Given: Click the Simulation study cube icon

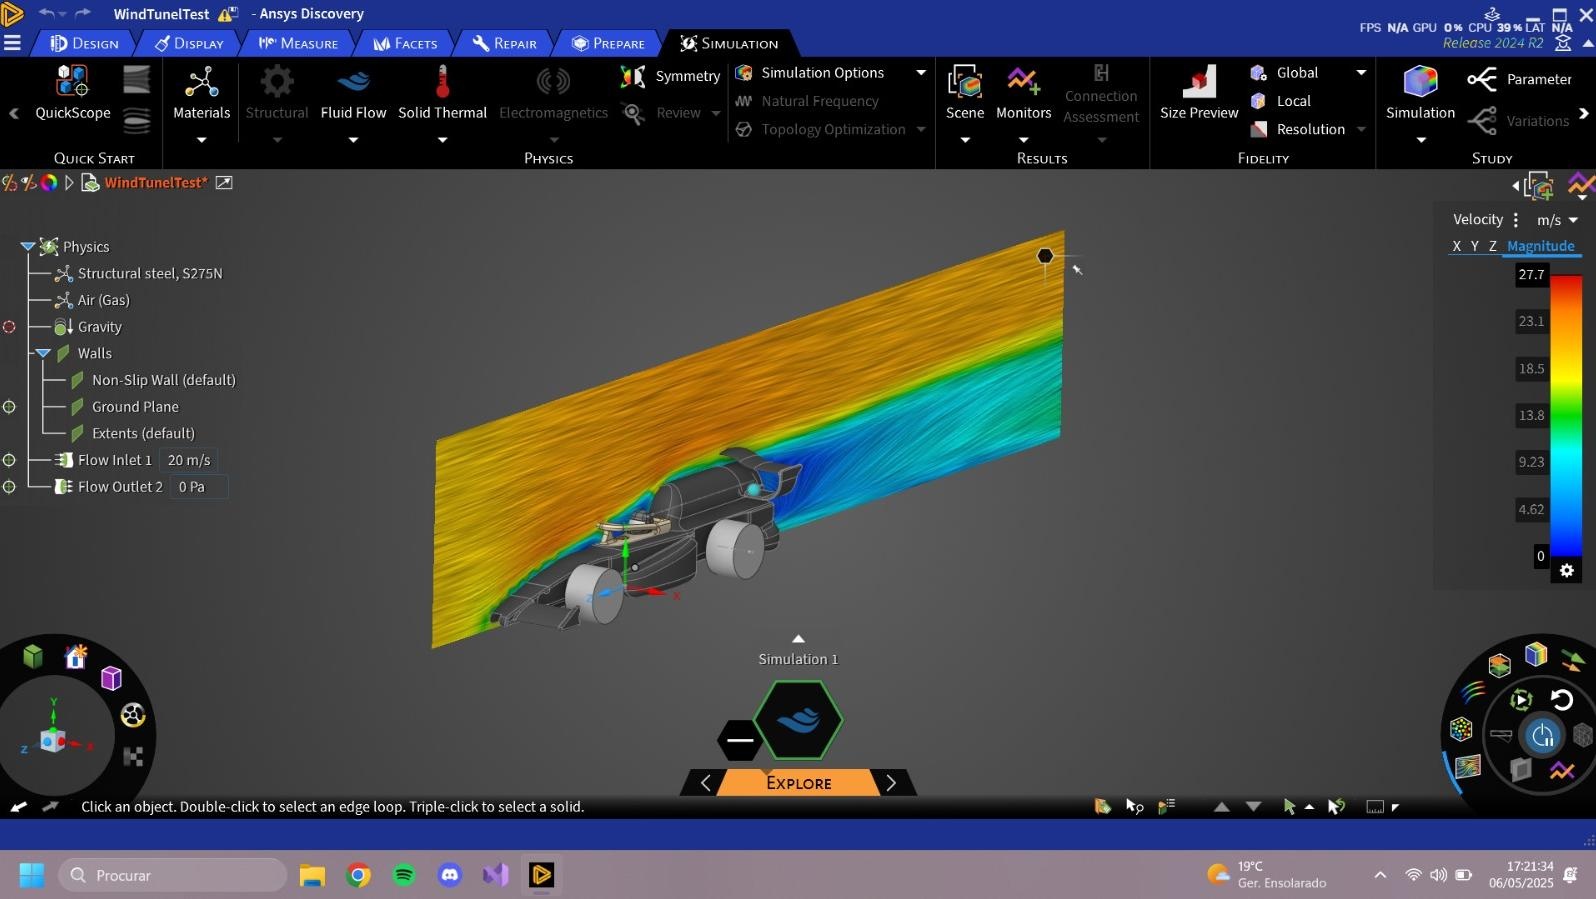Looking at the screenshot, I should point(1420,82).
